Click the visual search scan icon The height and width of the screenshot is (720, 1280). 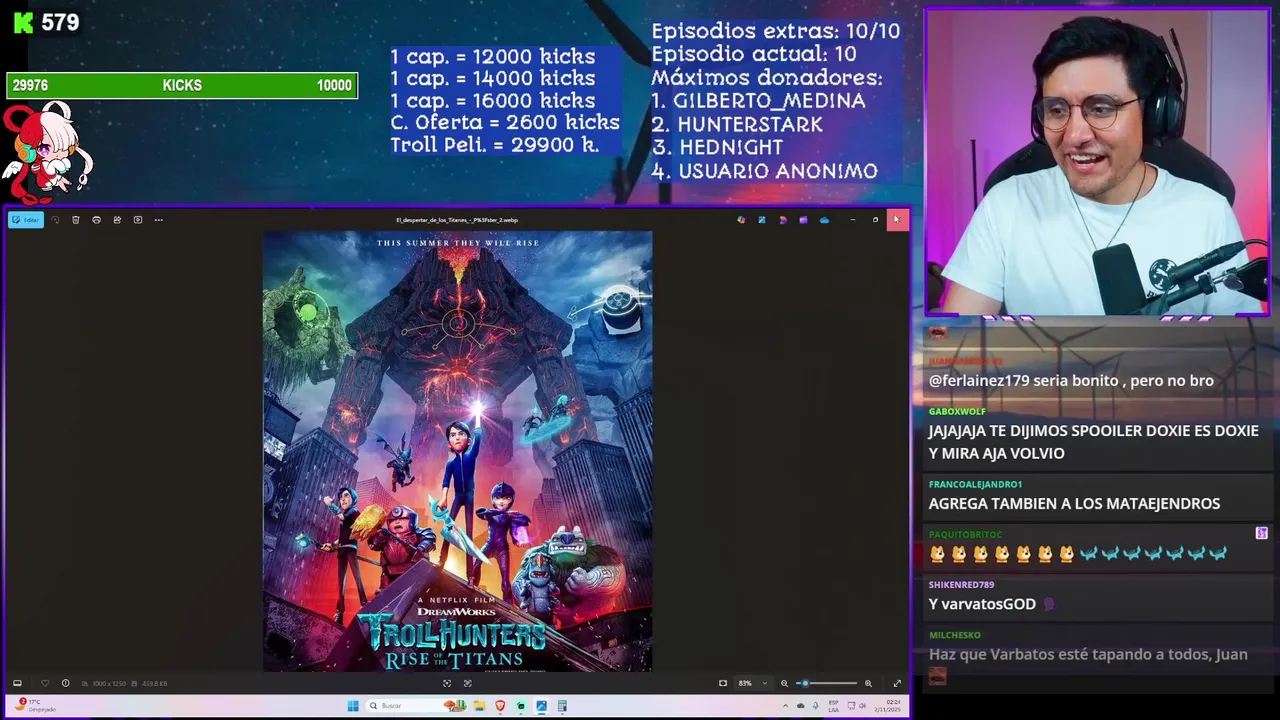pyautogui.click(x=447, y=683)
